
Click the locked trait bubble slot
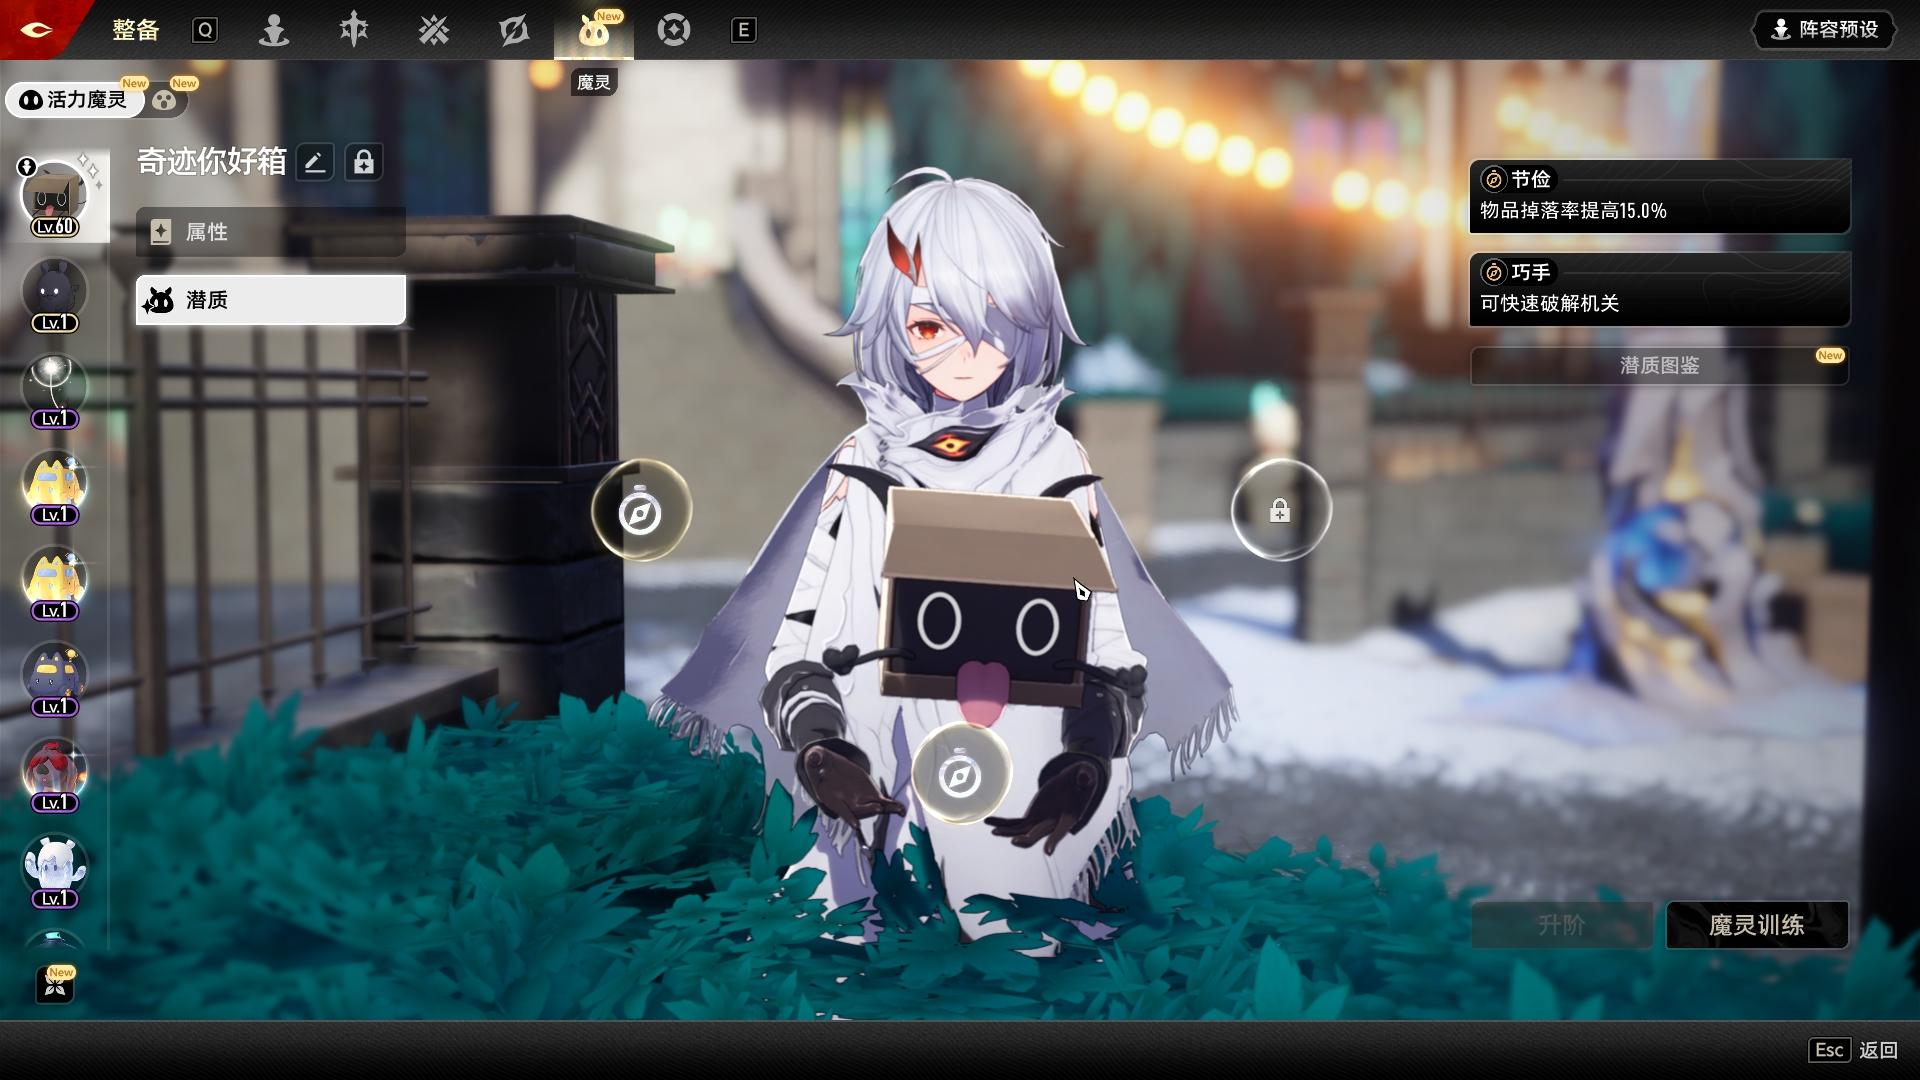[1280, 511]
